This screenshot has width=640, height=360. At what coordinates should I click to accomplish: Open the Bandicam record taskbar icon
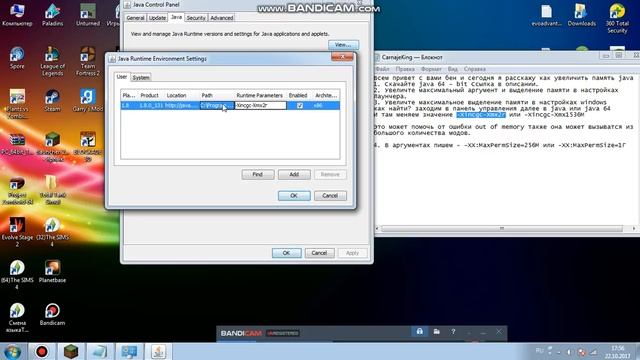[x=41, y=351]
